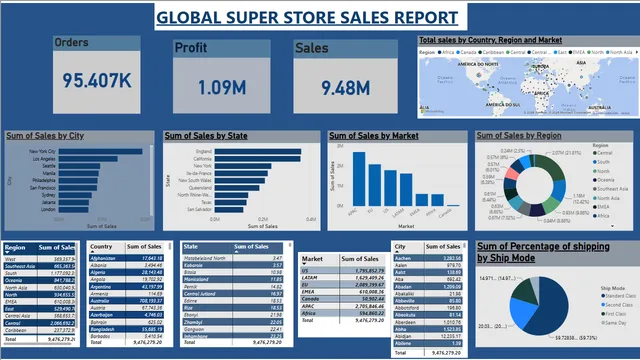Select the Central Jutland row in the State table
Image resolution: width=640 pixels, height=360 pixels.
[233, 294]
